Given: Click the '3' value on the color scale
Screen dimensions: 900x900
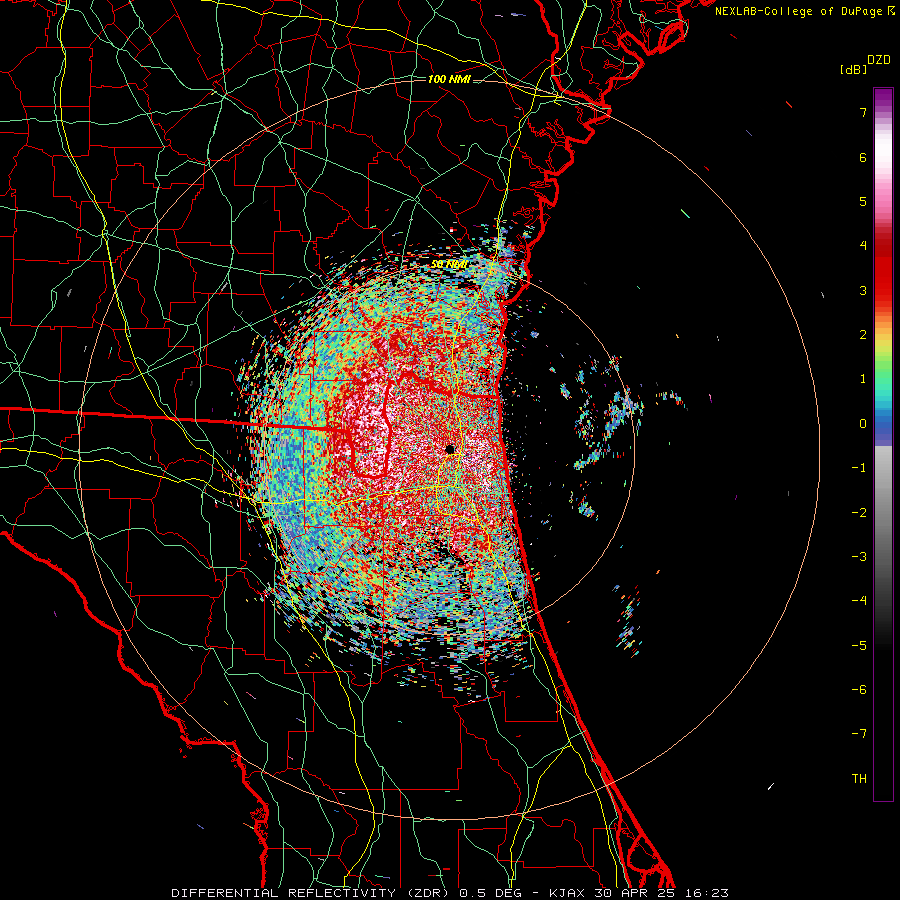Looking at the screenshot, I should click(x=863, y=290).
